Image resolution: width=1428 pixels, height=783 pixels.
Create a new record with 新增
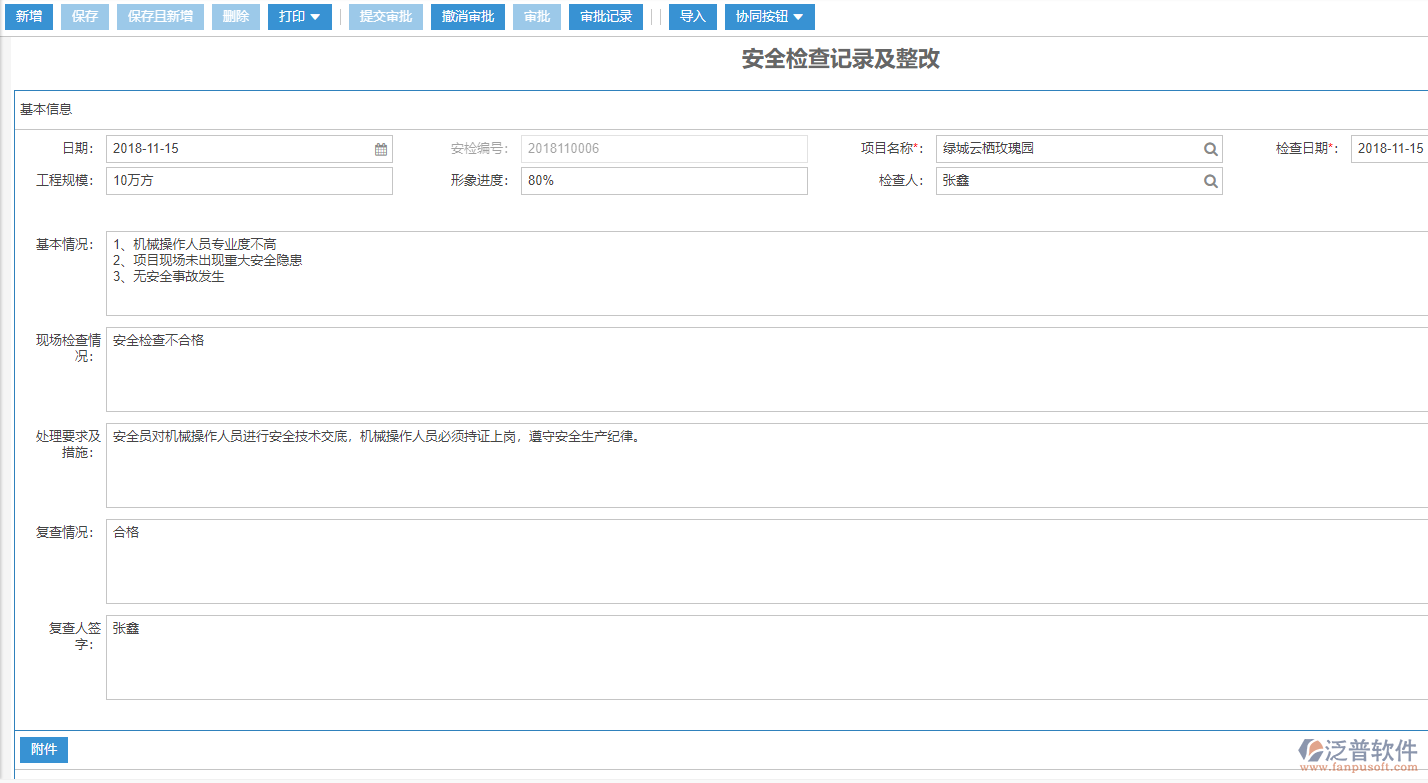(x=28, y=16)
